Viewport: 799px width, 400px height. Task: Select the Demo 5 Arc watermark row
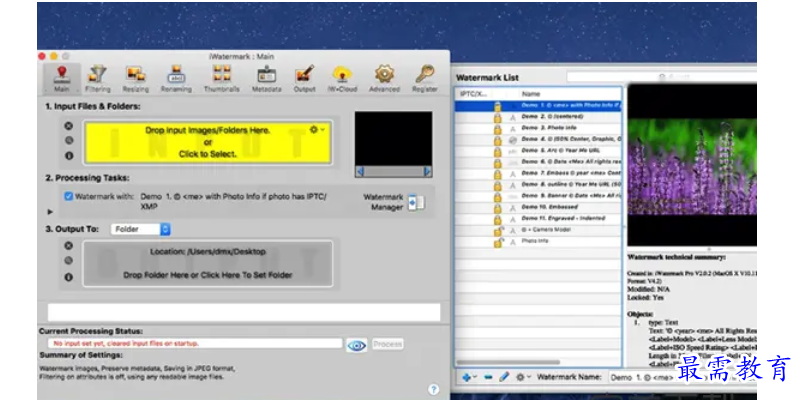tap(538, 151)
